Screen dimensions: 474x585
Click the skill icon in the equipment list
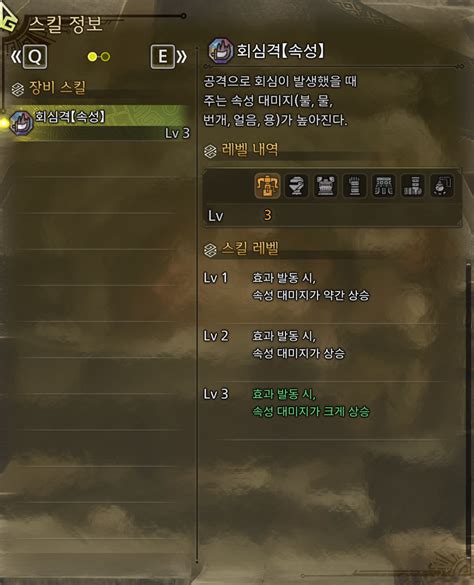tap(21, 123)
